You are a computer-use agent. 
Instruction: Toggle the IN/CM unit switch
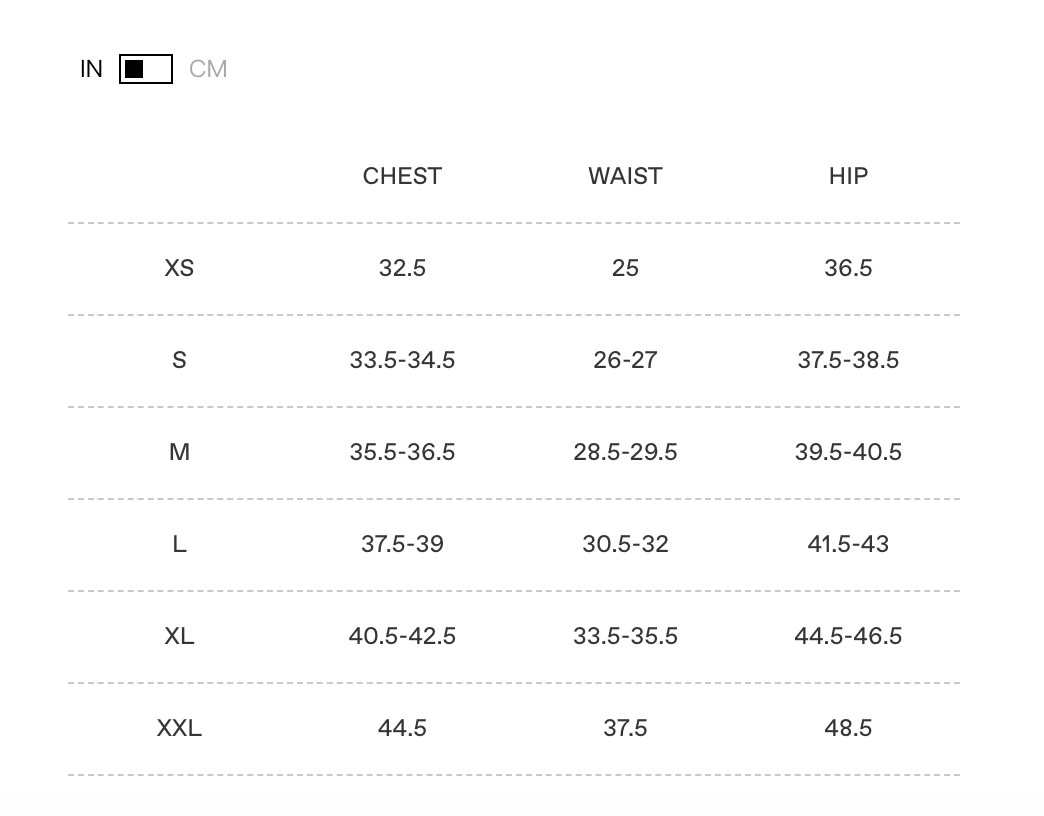[146, 69]
